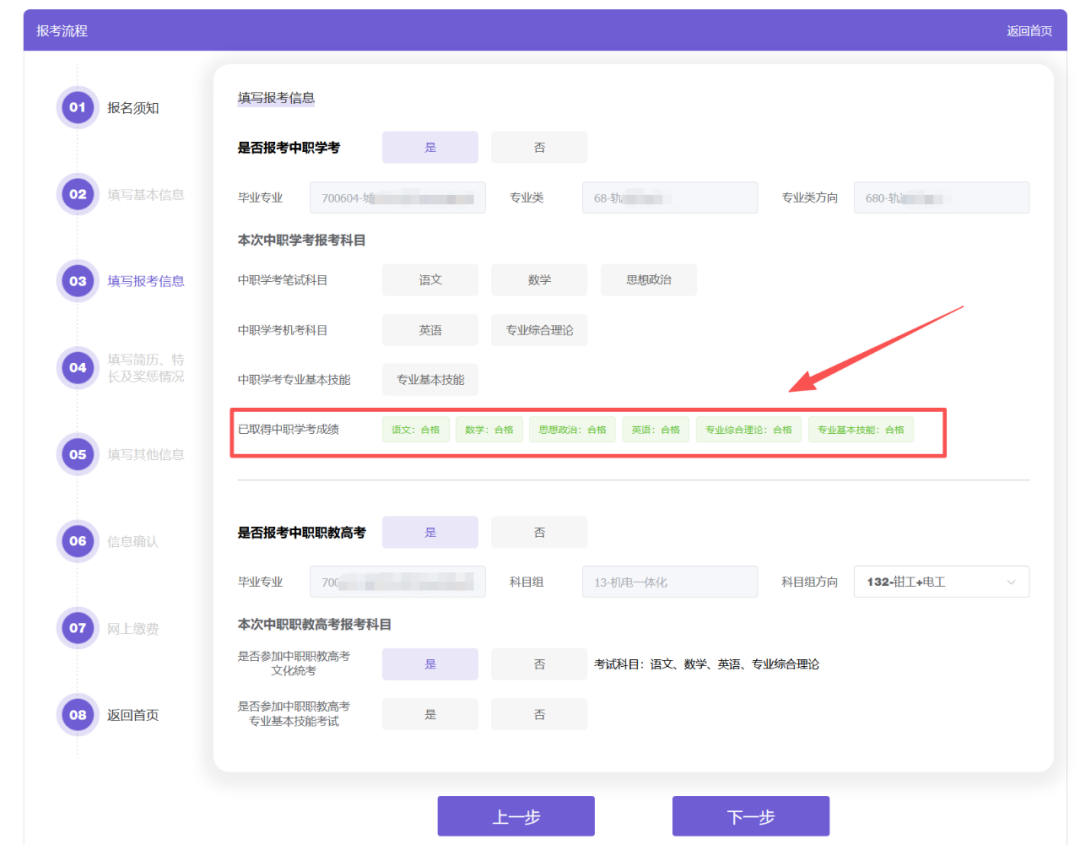1080x845 pixels.
Task: Continue with the 下一步 button
Action: (x=751, y=816)
